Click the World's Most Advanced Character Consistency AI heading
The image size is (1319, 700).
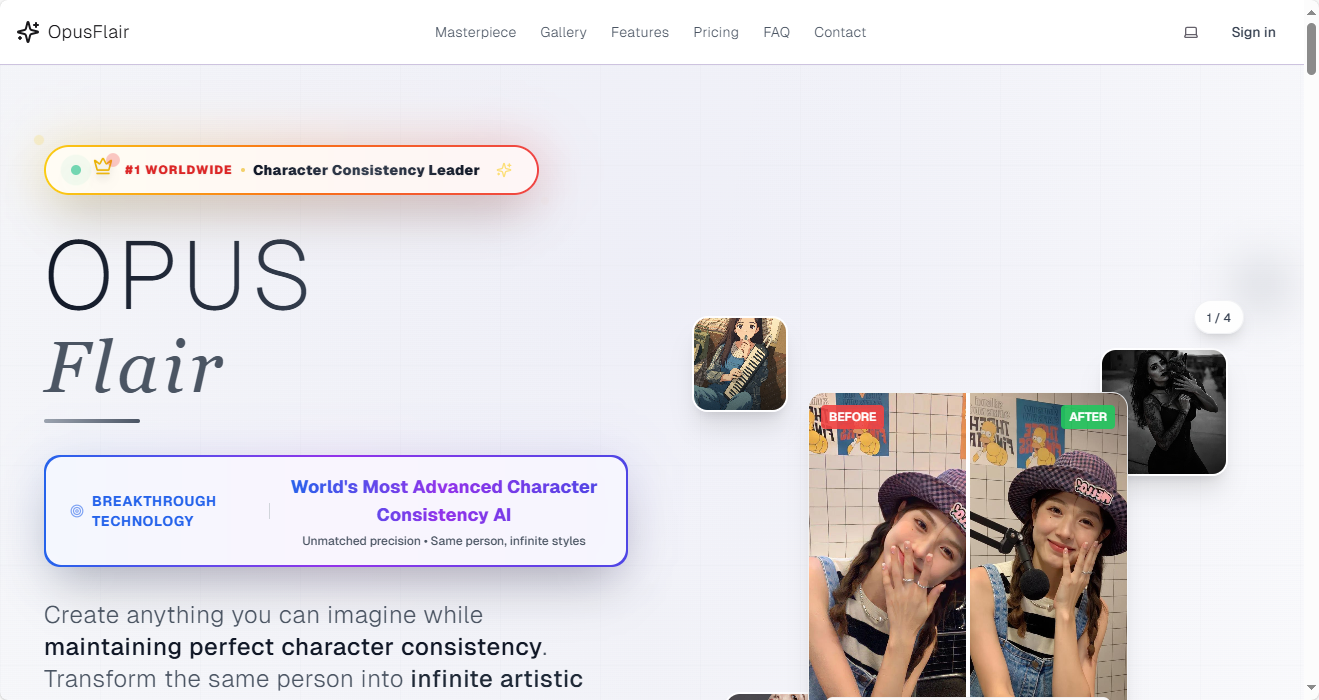(x=444, y=501)
